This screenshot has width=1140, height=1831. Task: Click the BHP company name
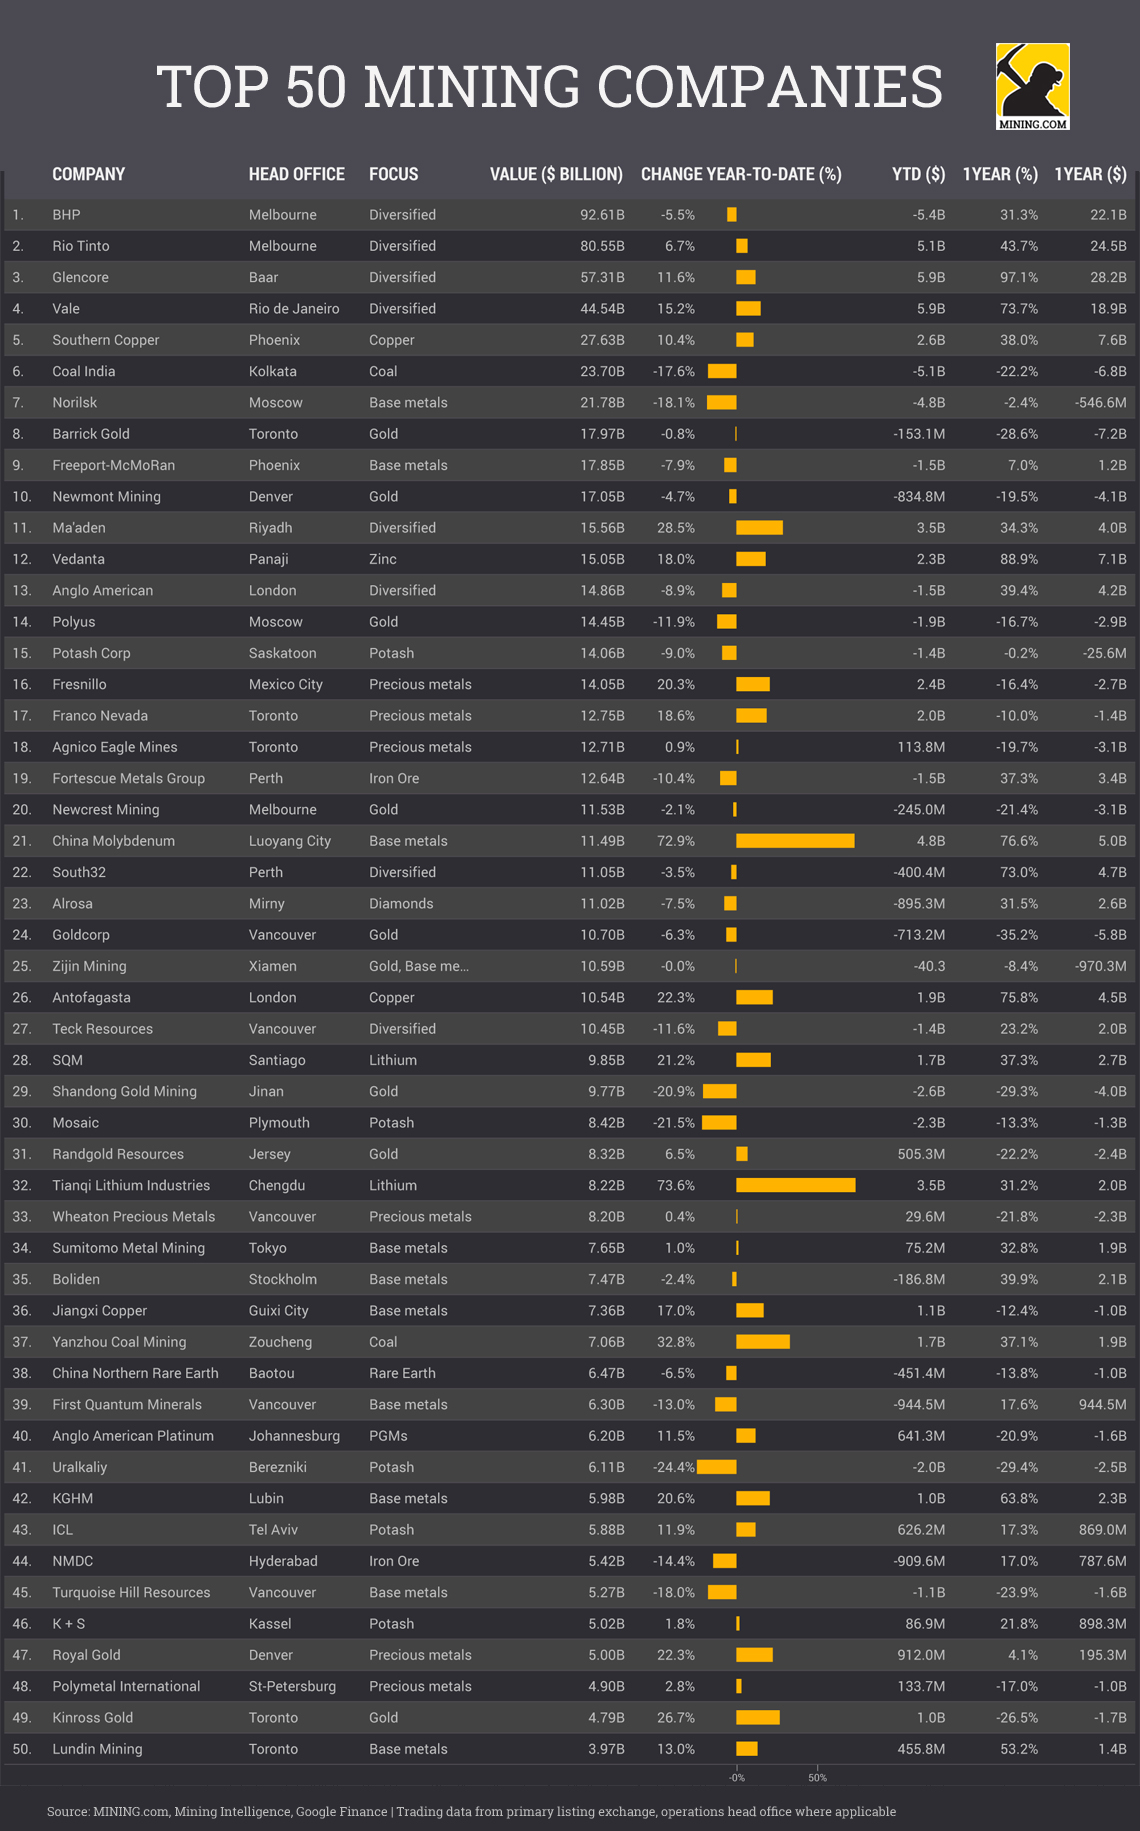(66, 215)
